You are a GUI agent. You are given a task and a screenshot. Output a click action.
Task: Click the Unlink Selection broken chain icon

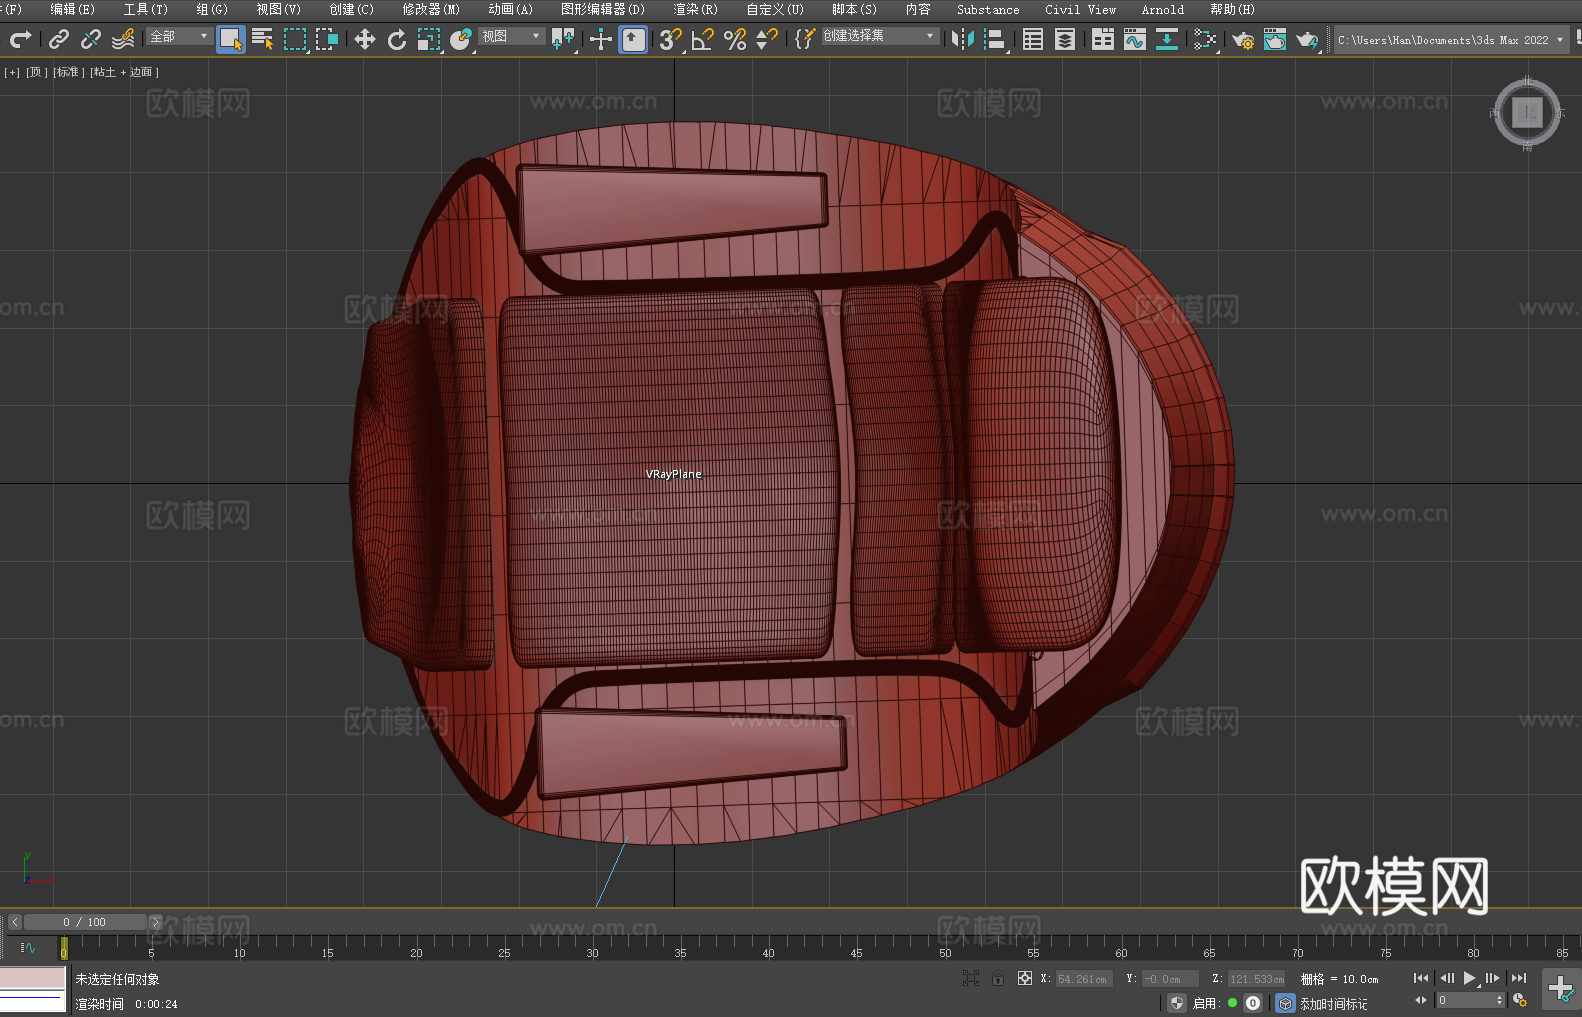click(x=91, y=39)
